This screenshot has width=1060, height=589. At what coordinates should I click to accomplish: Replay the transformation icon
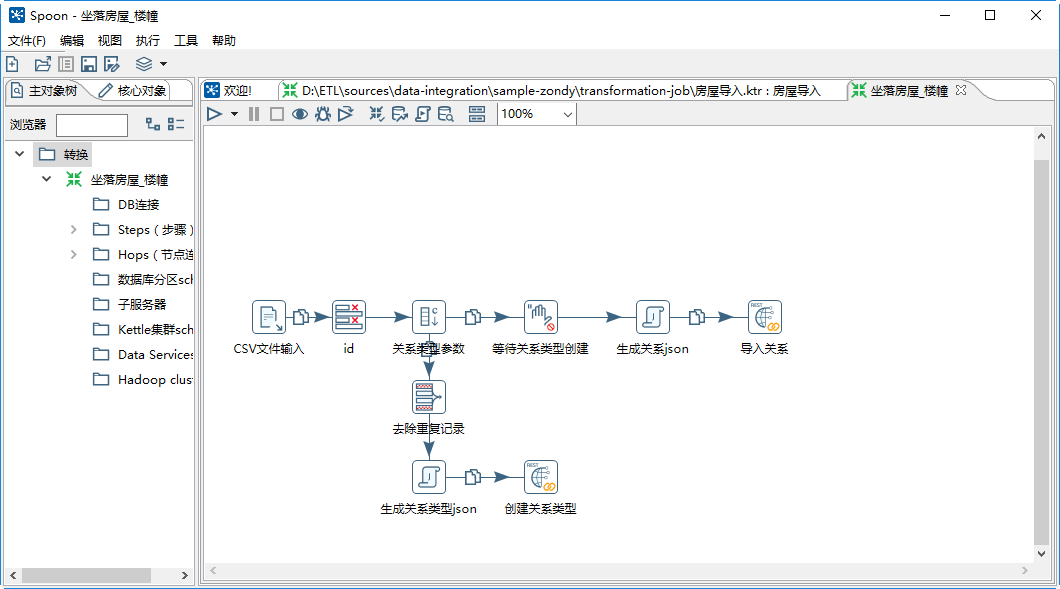point(345,114)
